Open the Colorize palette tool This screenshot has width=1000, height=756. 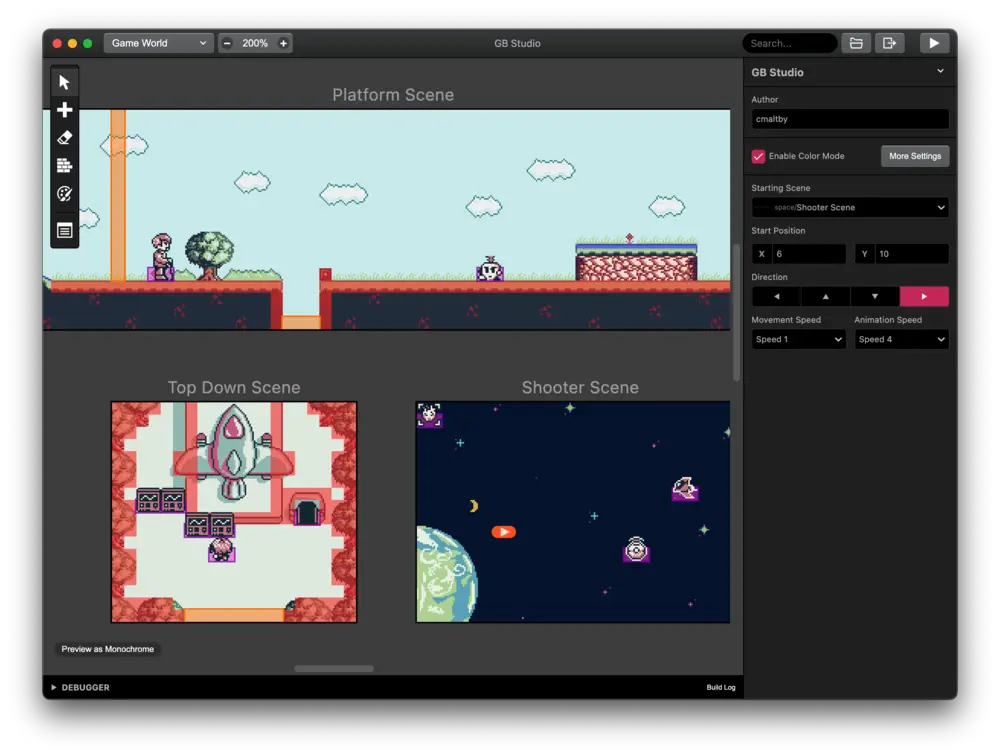click(64, 193)
